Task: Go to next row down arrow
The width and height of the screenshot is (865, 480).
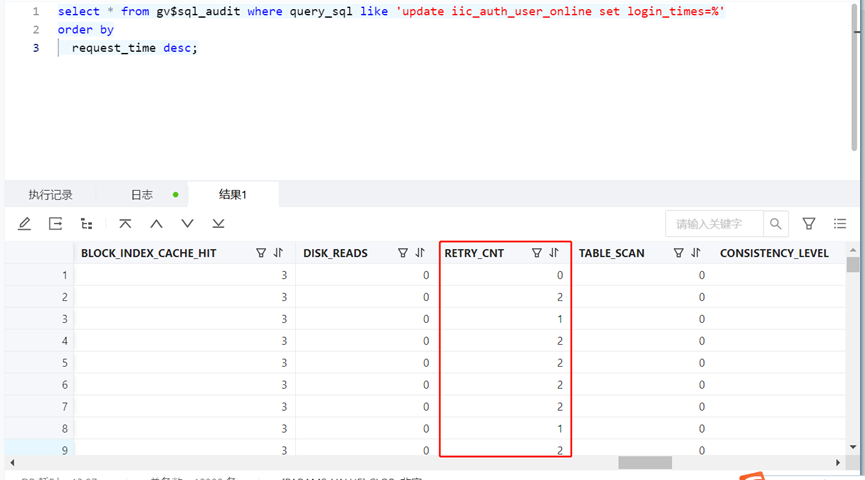Action: click(188, 223)
